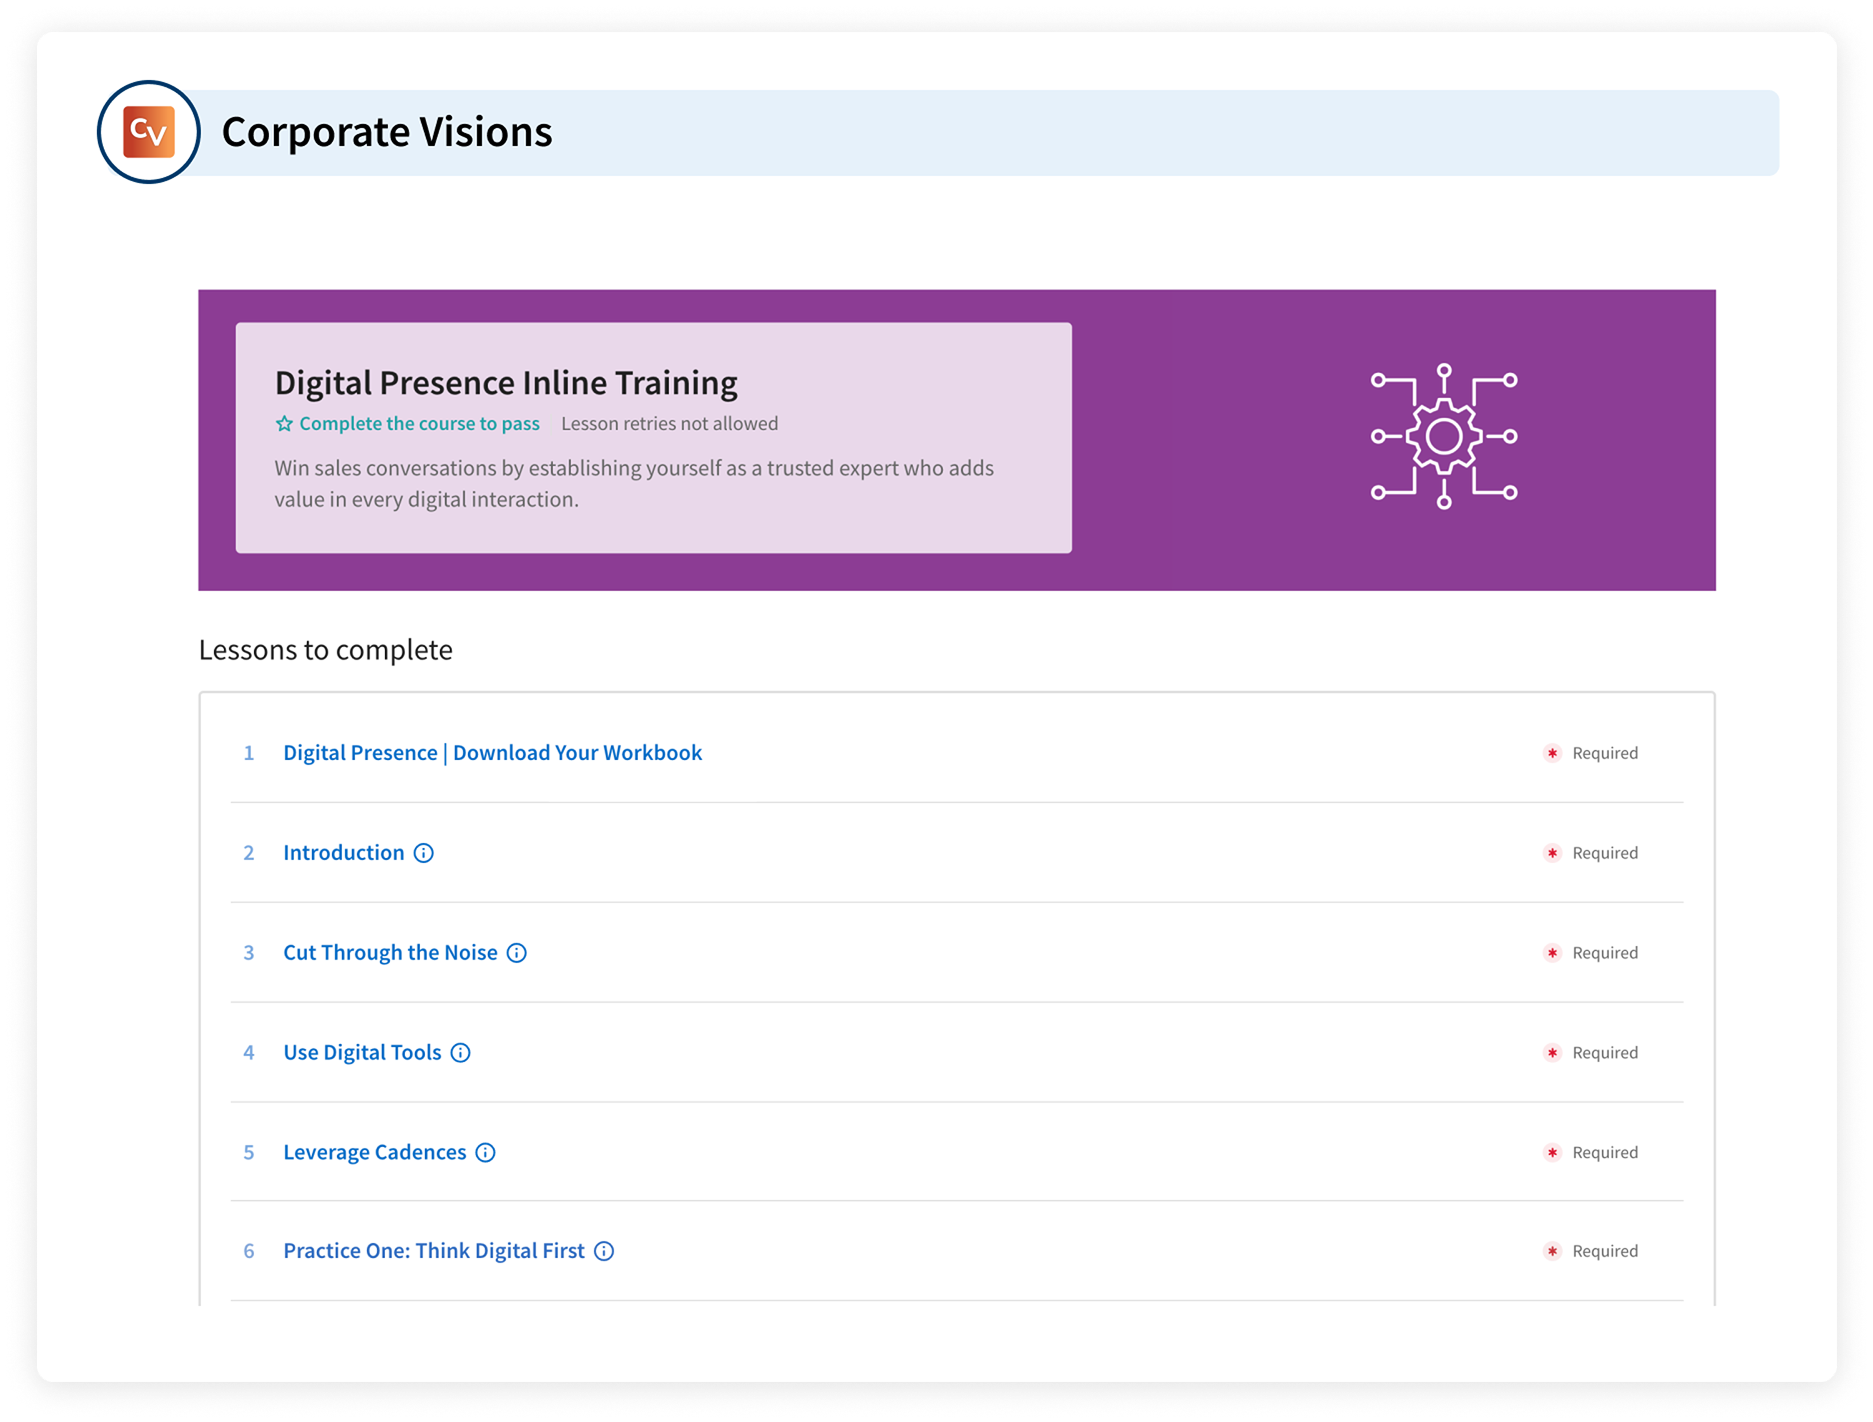Open the Introduction lesson
This screenshot has height=1422, width=1873.
(343, 853)
